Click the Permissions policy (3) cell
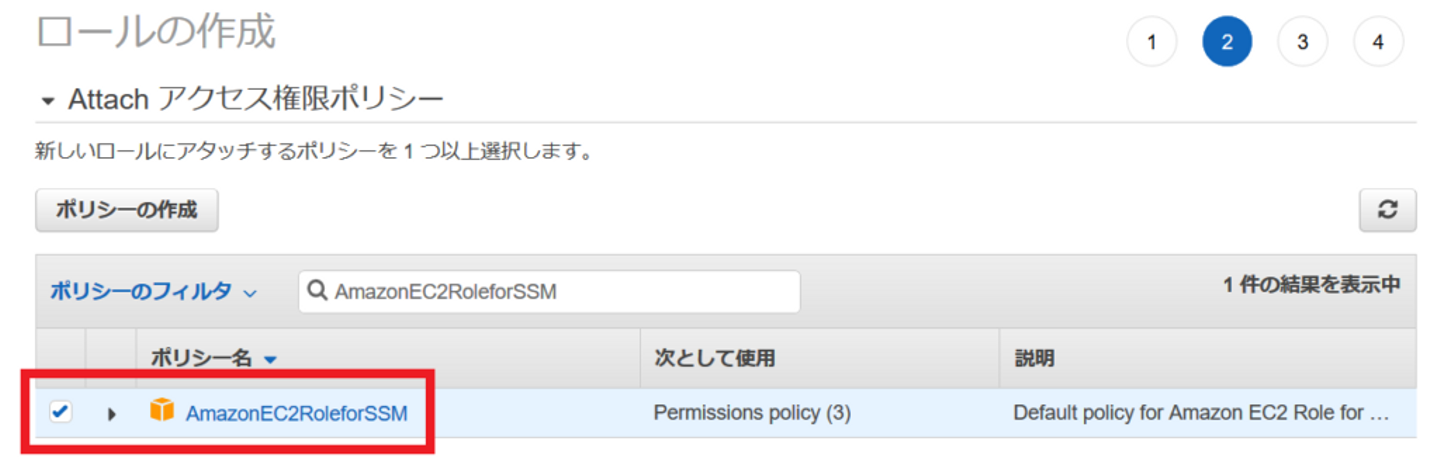The width and height of the screenshot is (1440, 475). click(752, 412)
